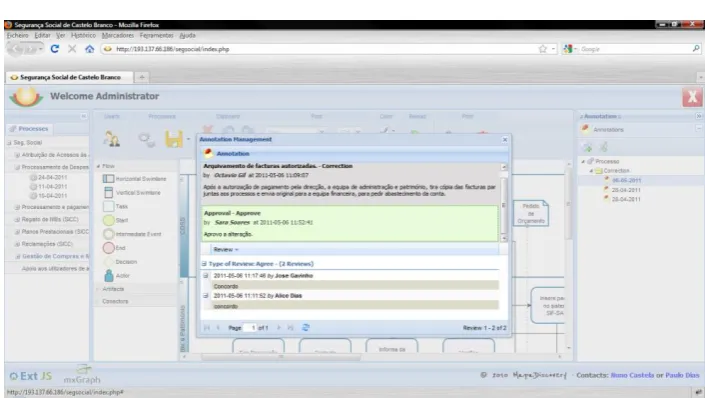Open Gestão de Compras process
Screen dimensions: 705x398
pyautogui.click(x=52, y=256)
